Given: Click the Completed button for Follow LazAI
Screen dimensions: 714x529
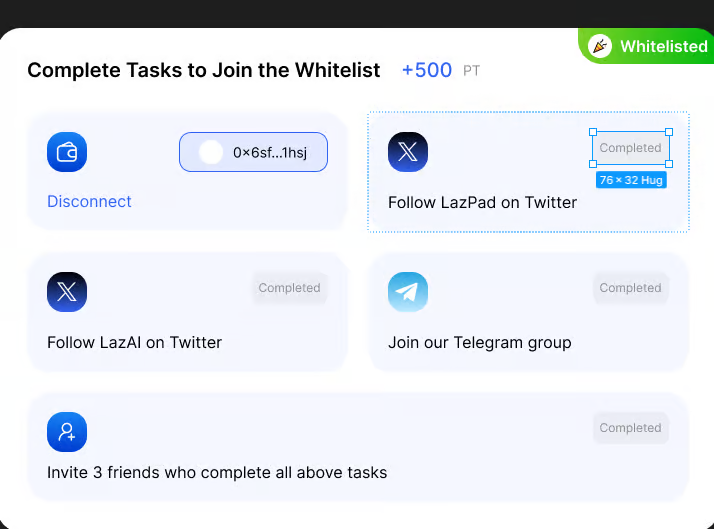Looking at the screenshot, I should (x=289, y=288).
